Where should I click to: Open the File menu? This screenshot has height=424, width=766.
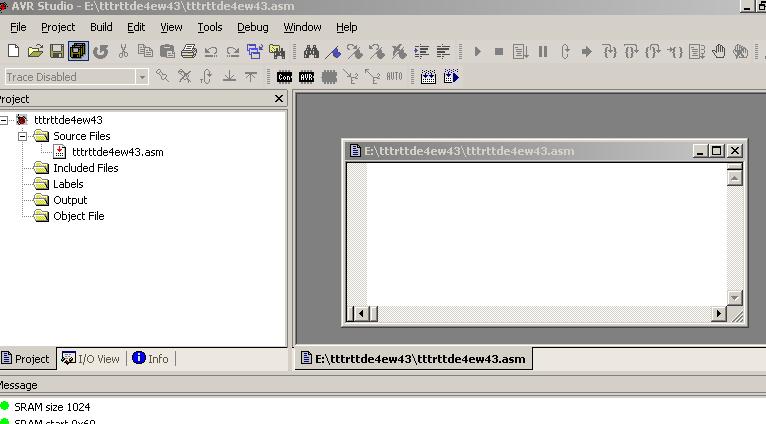click(18, 27)
